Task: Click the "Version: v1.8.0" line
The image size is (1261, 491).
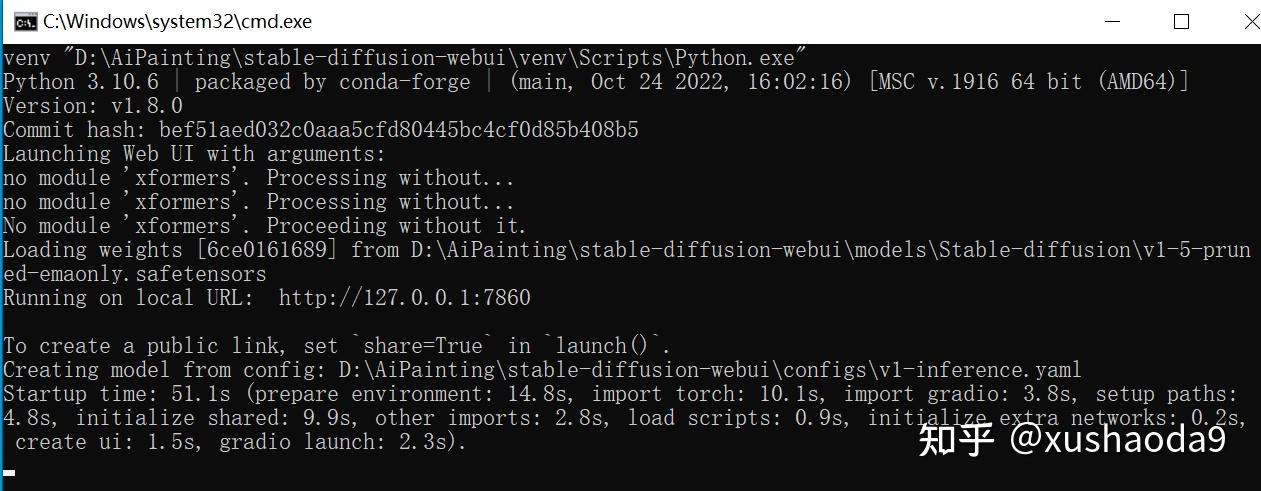Action: (x=93, y=106)
